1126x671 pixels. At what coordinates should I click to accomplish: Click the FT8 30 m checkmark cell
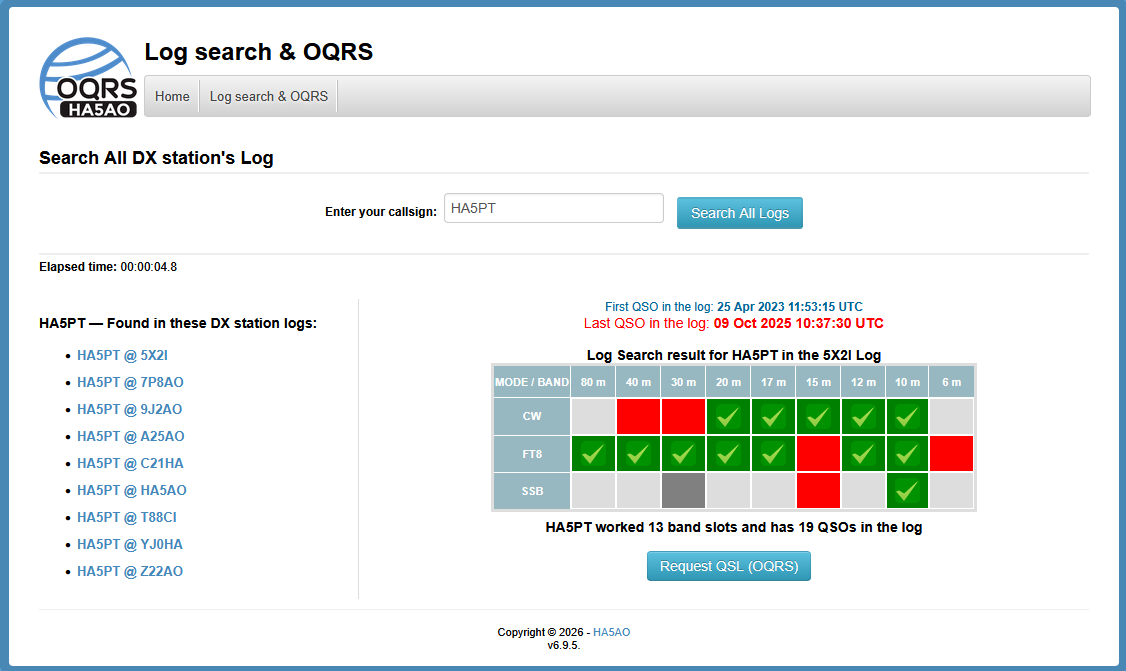click(682, 453)
